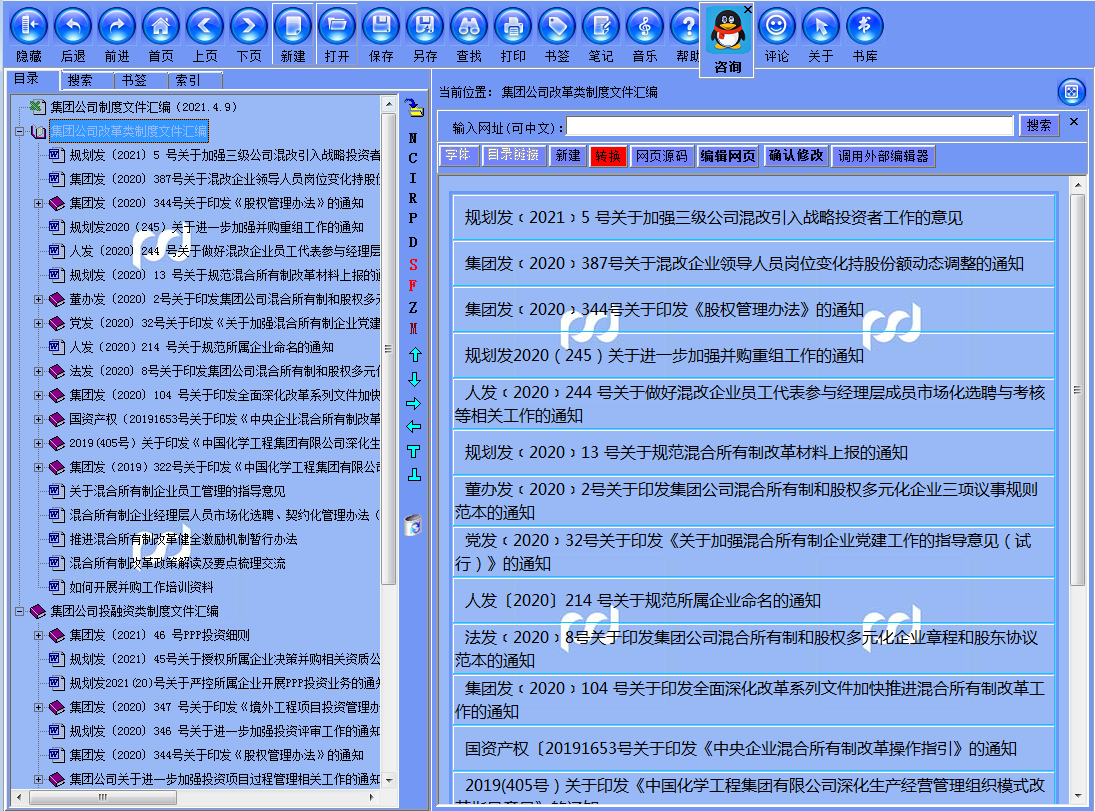Expand 集团发(2020)344号 股权管理办法 node
The height and width of the screenshot is (811, 1095).
click(x=38, y=203)
